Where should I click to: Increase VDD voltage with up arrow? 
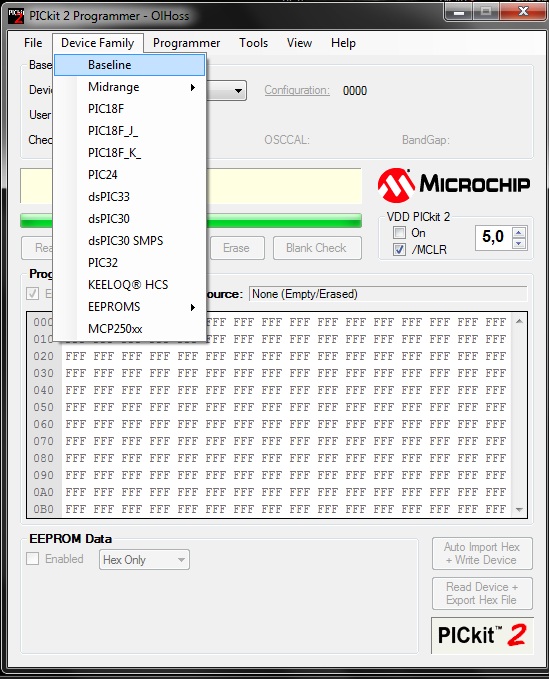pos(519,233)
